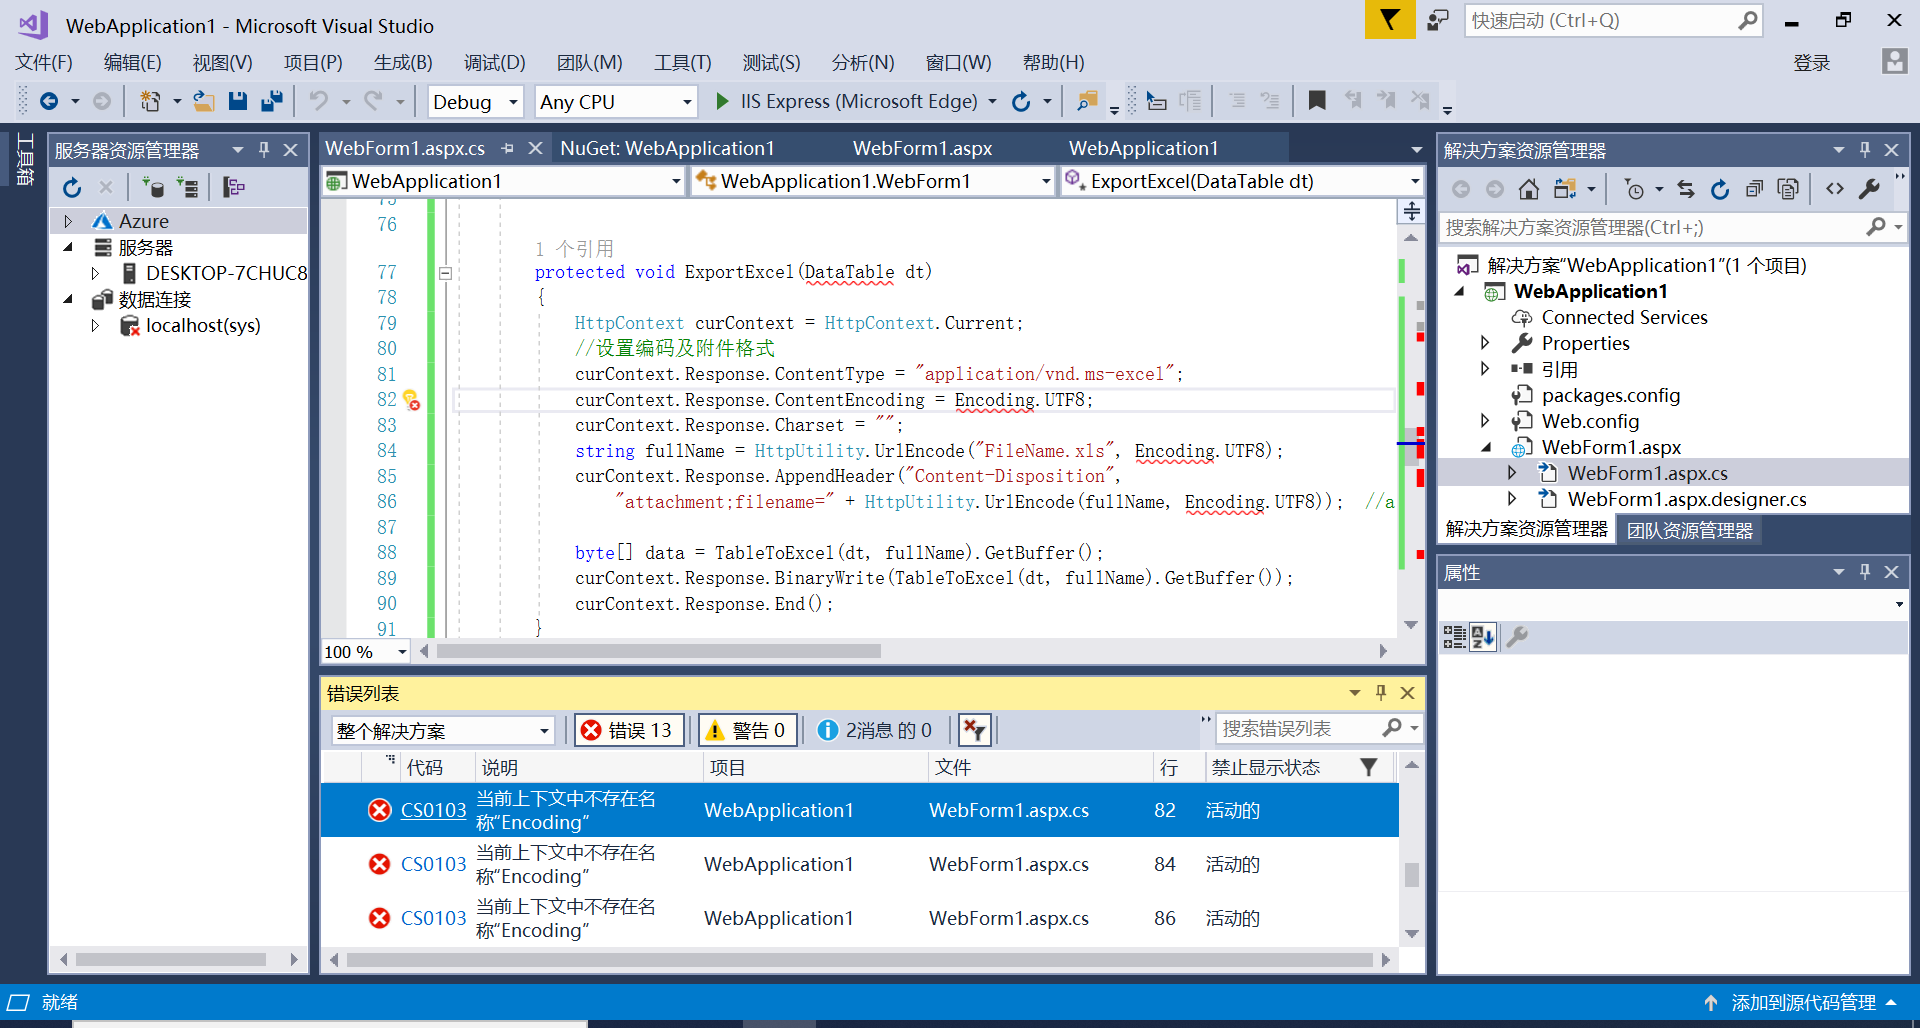Refresh connections in Server Explorer
This screenshot has width=1920, height=1028.
point(71,187)
